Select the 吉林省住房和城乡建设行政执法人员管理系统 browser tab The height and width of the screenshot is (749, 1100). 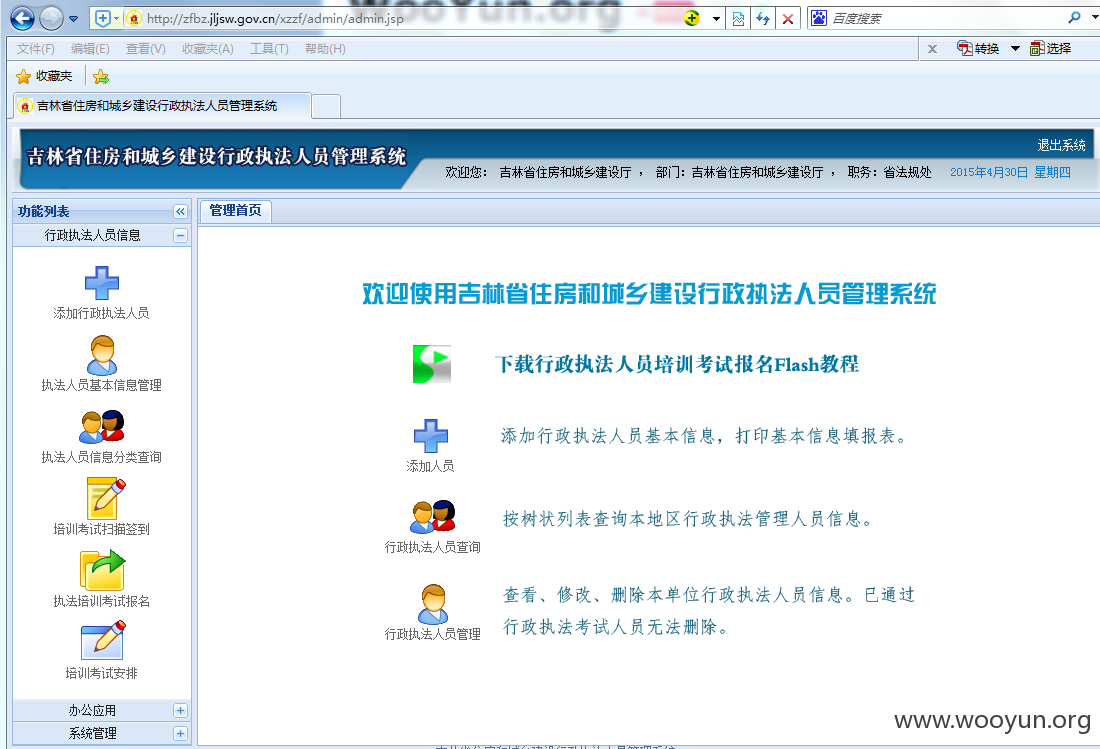161,105
